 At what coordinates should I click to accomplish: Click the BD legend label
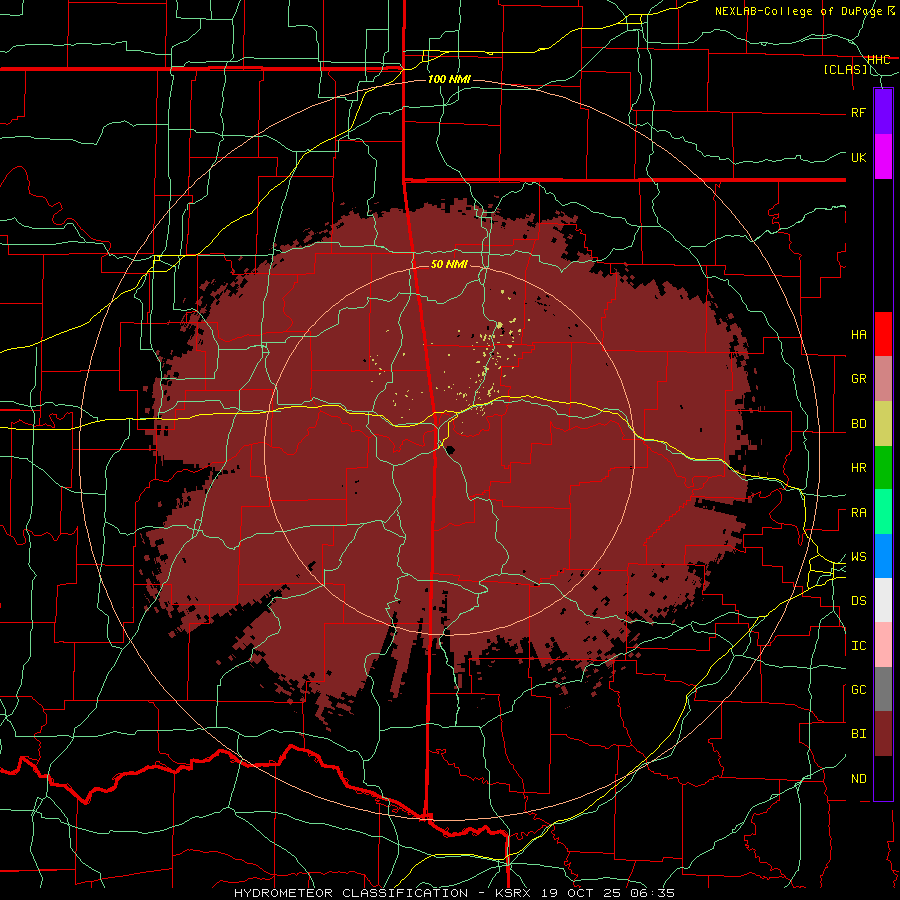[x=858, y=424]
